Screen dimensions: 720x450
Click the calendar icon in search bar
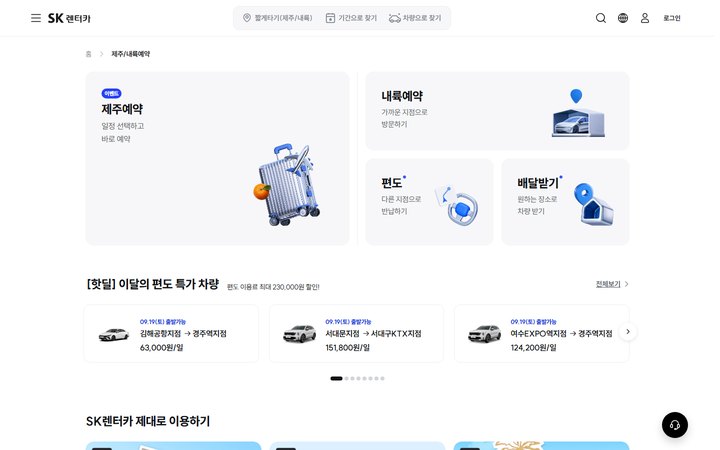tap(330, 18)
